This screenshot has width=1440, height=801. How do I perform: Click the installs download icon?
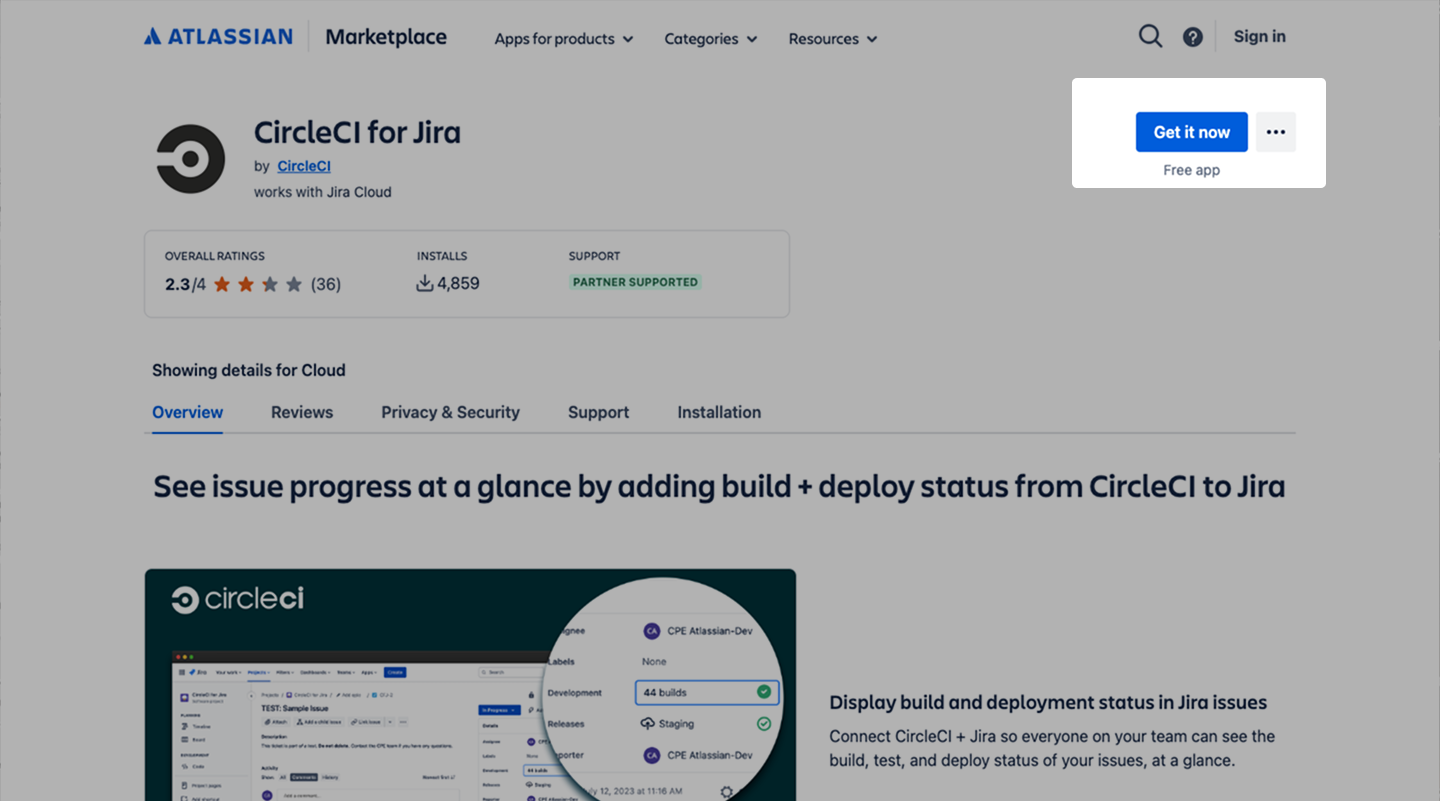[425, 284]
